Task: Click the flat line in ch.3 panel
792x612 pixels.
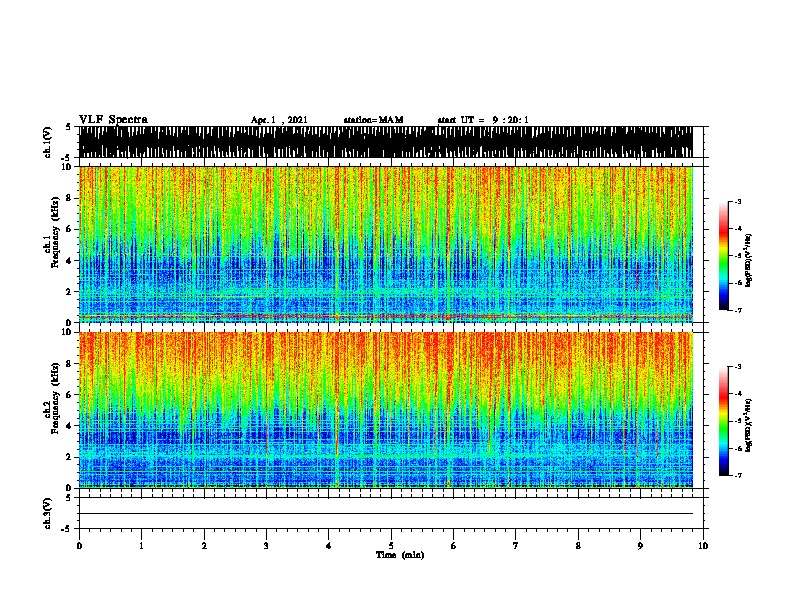Action: 386,514
